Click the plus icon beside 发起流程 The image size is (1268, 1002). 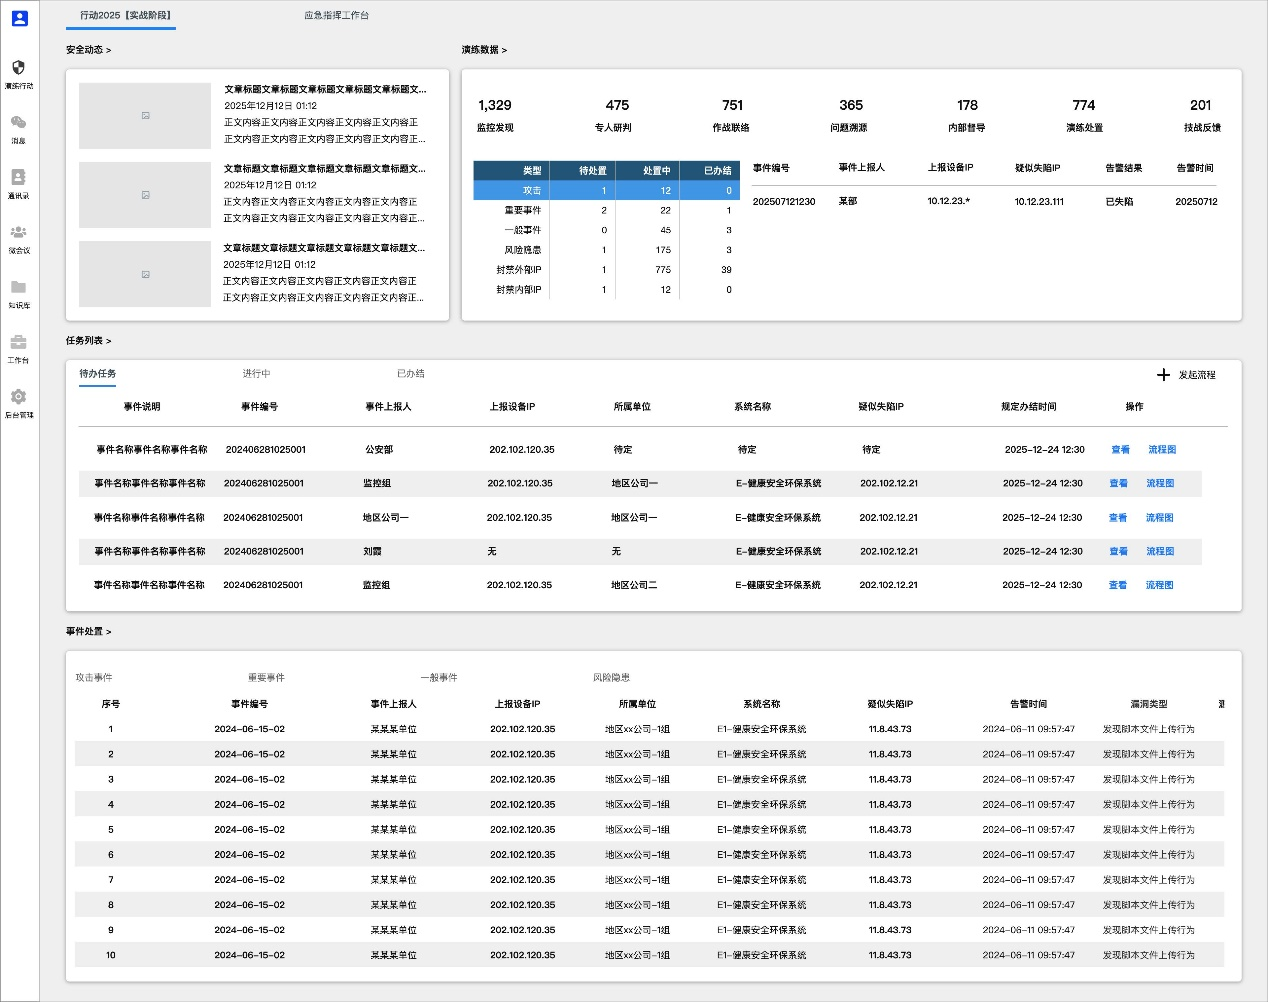coord(1163,375)
